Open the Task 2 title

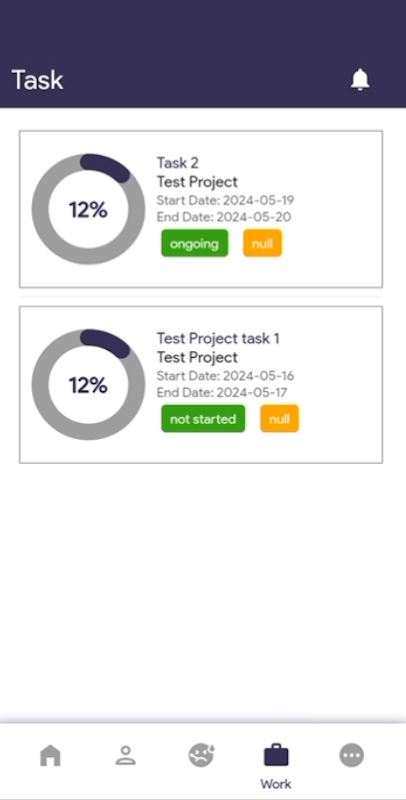click(177, 163)
